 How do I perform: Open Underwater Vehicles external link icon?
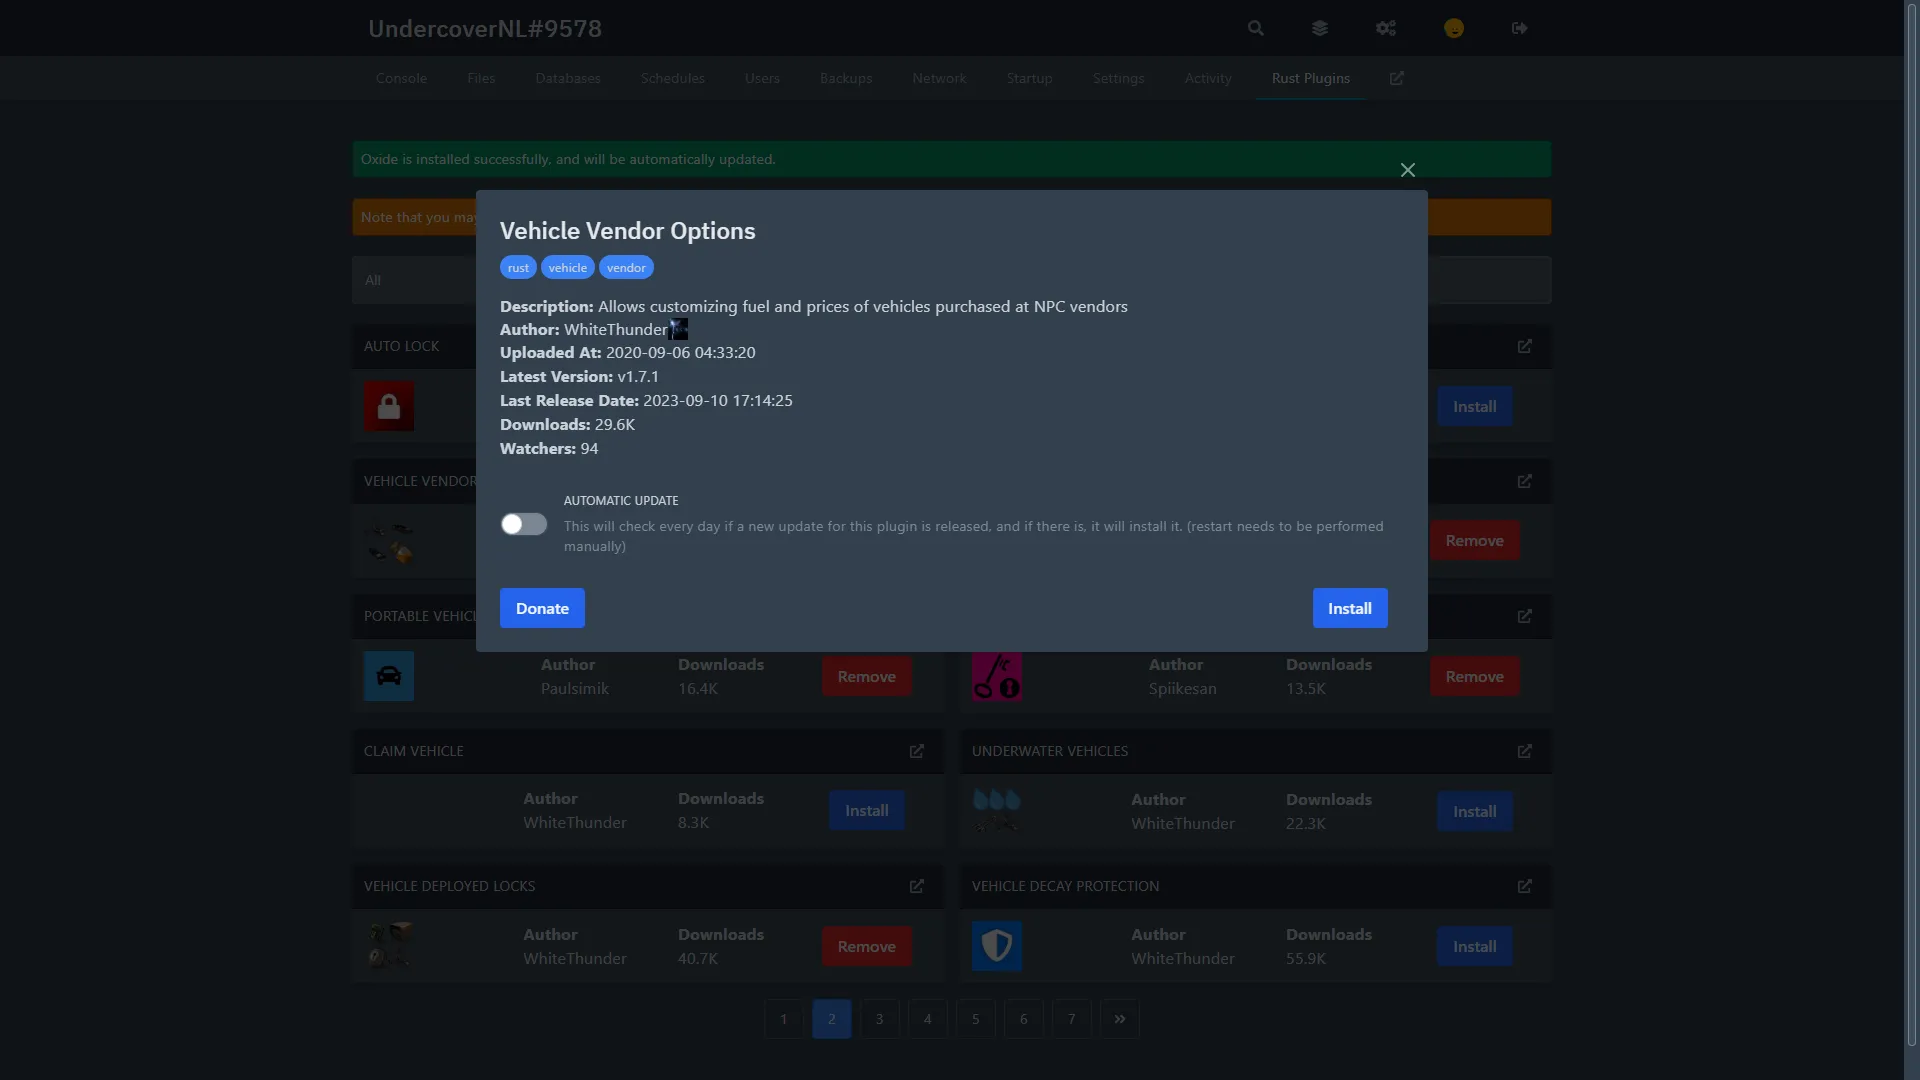(x=1525, y=751)
